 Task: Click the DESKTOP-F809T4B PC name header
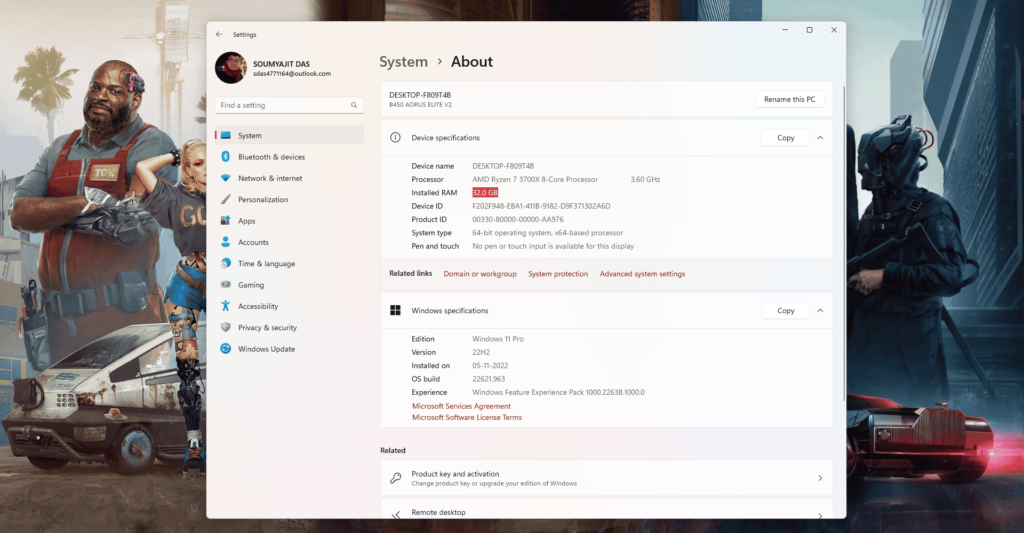point(420,95)
